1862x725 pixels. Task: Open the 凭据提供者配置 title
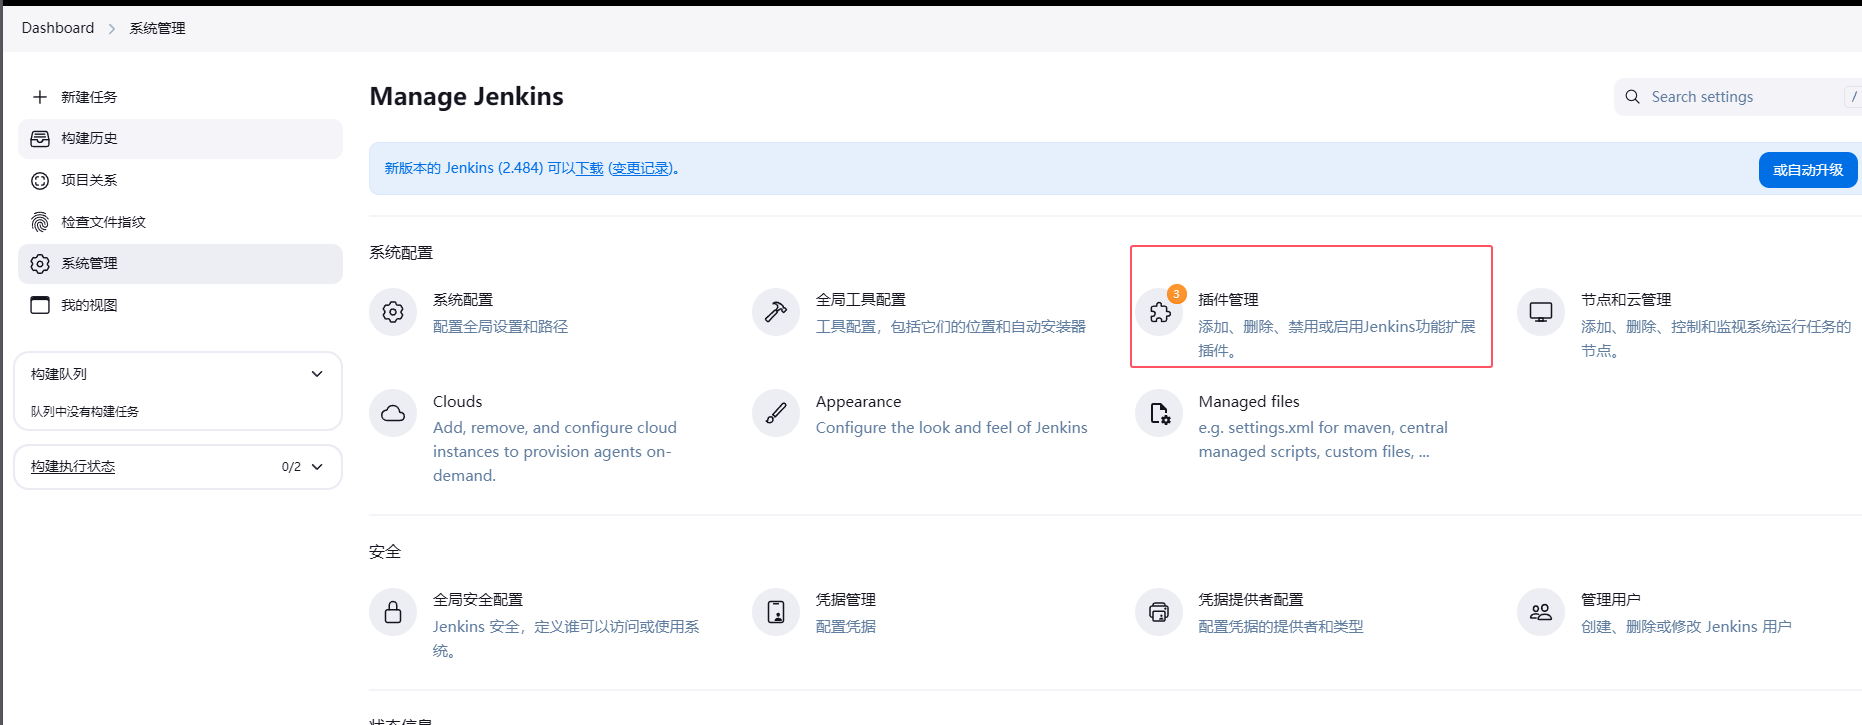point(1251,600)
